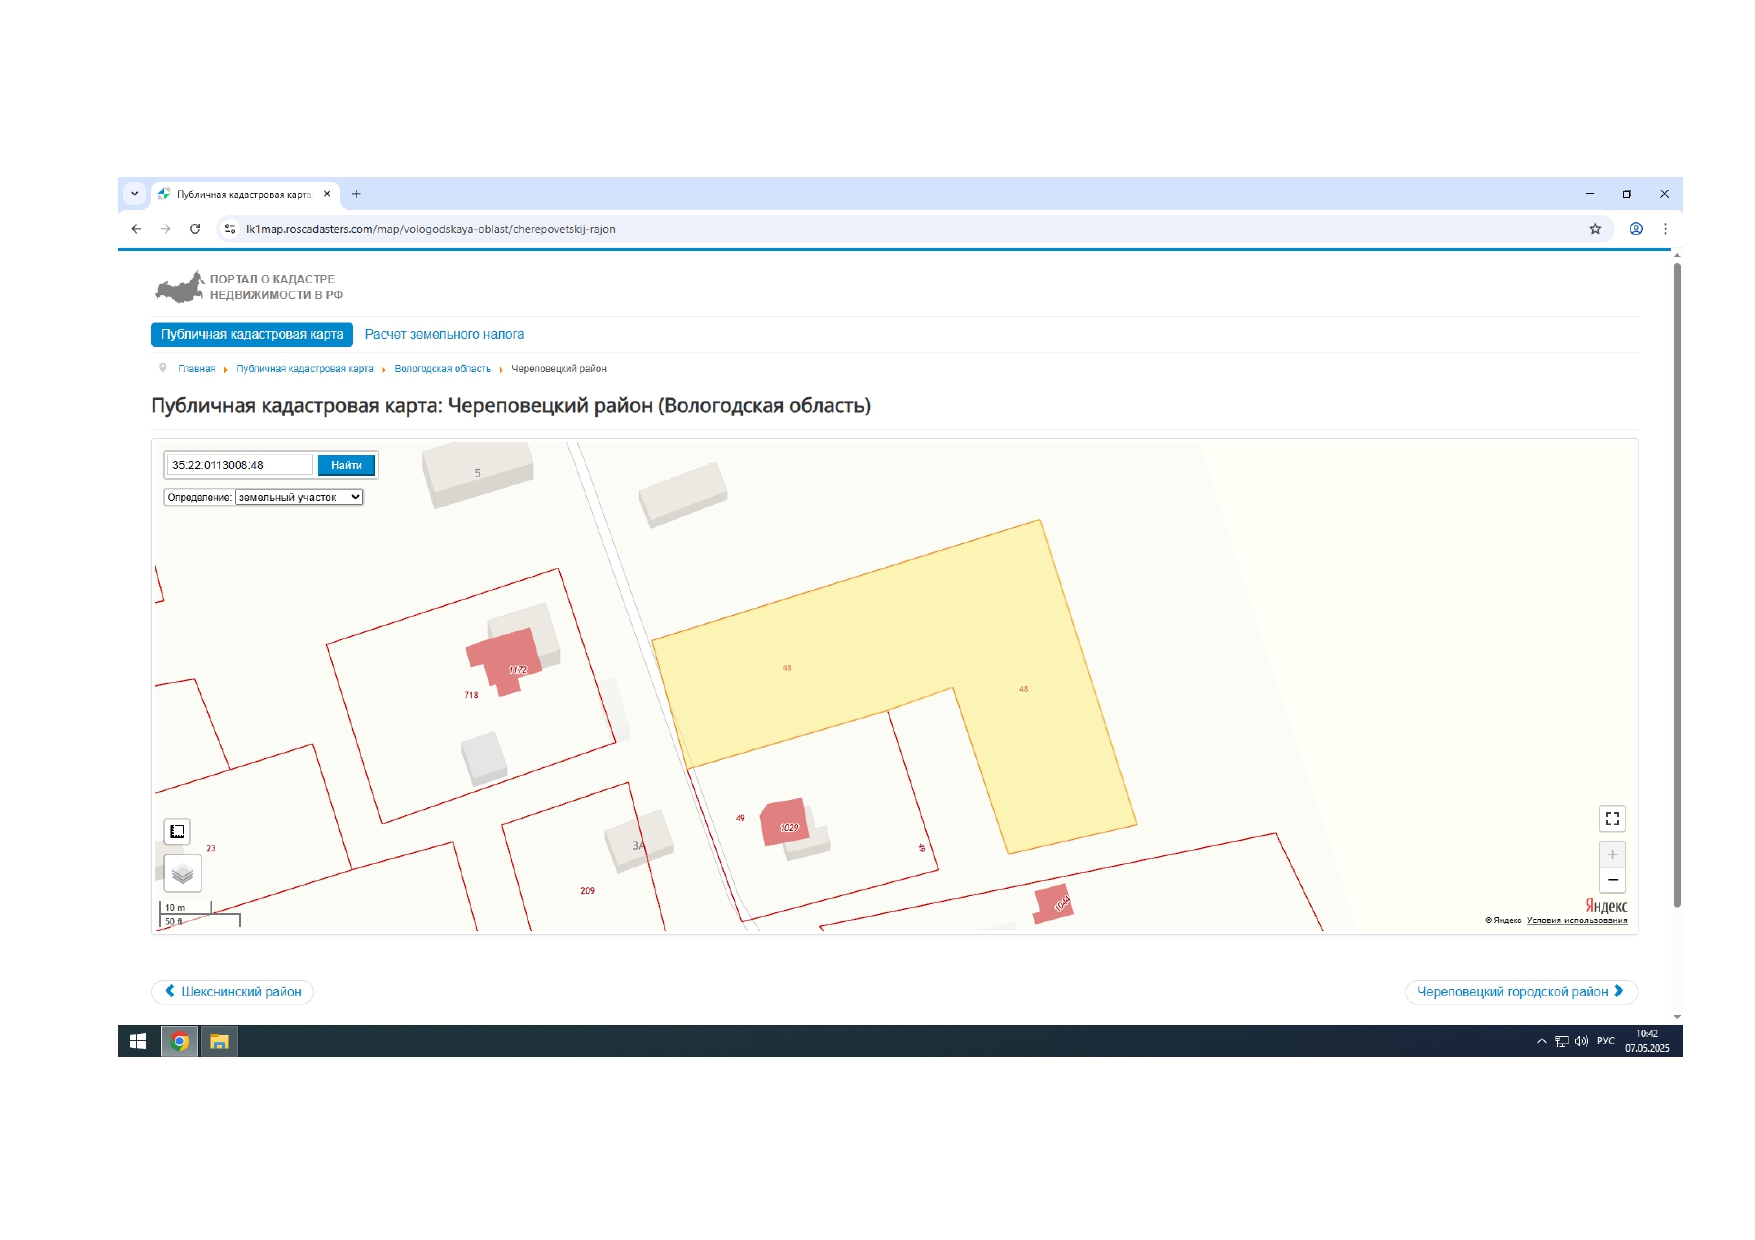Open the map layers icon
Image resolution: width=1755 pixels, height=1240 pixels.
[182, 874]
